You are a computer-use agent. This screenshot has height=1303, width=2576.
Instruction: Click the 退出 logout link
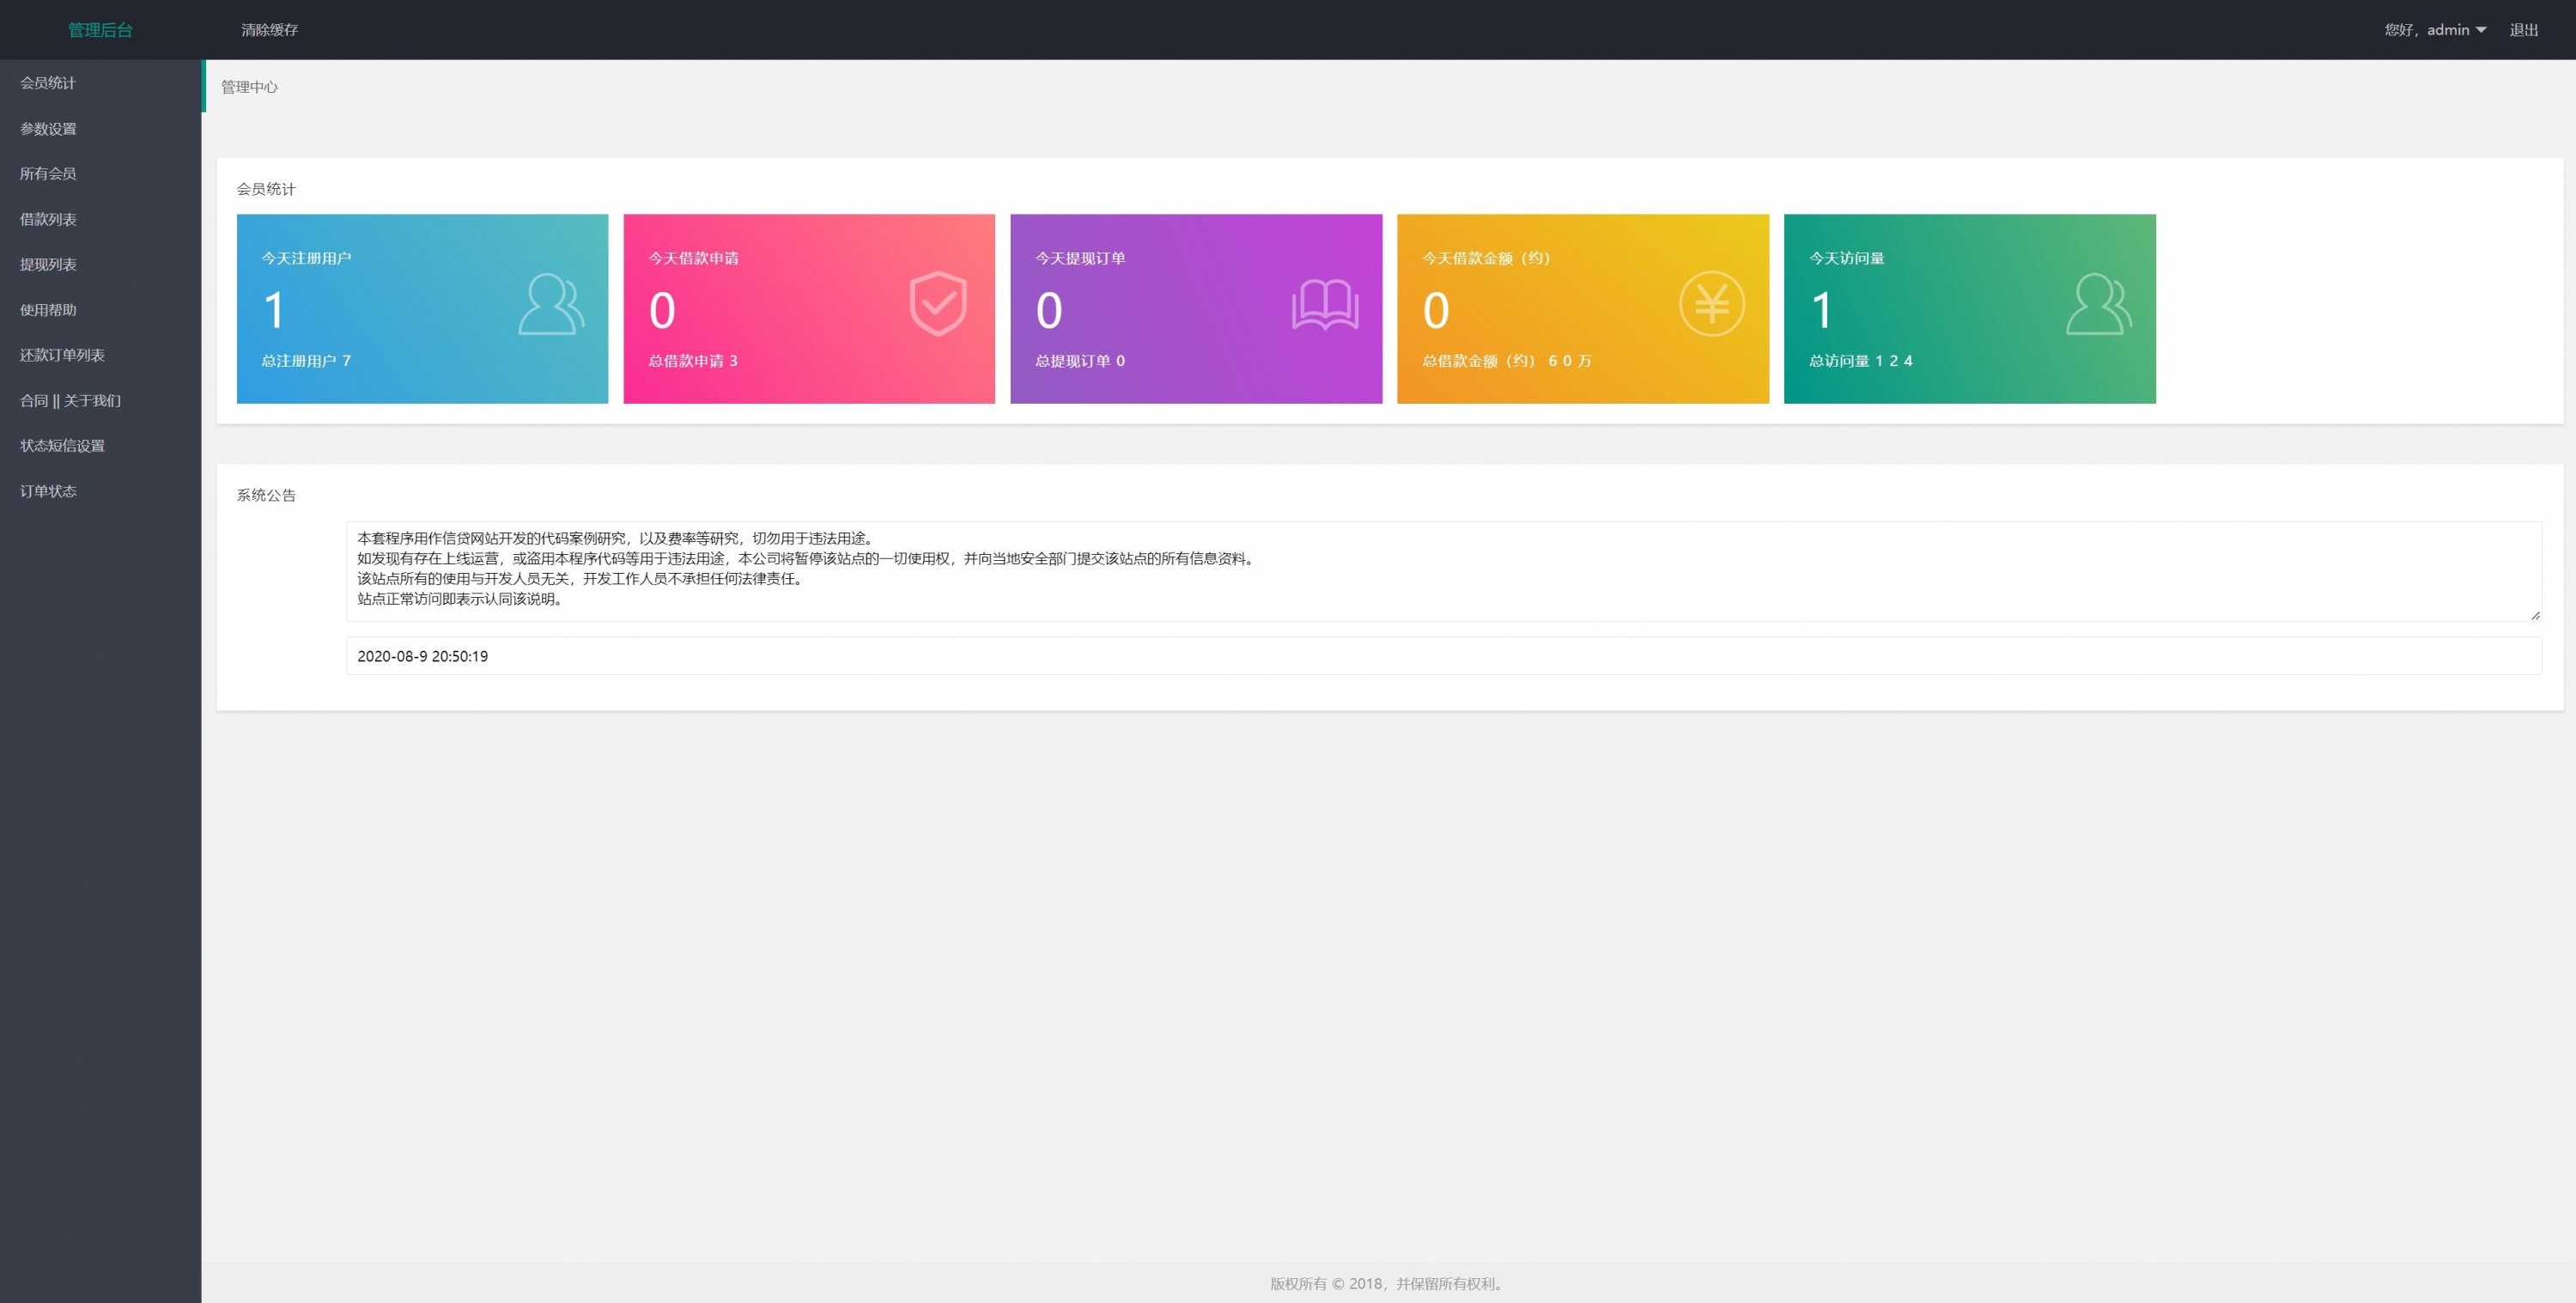(2523, 30)
